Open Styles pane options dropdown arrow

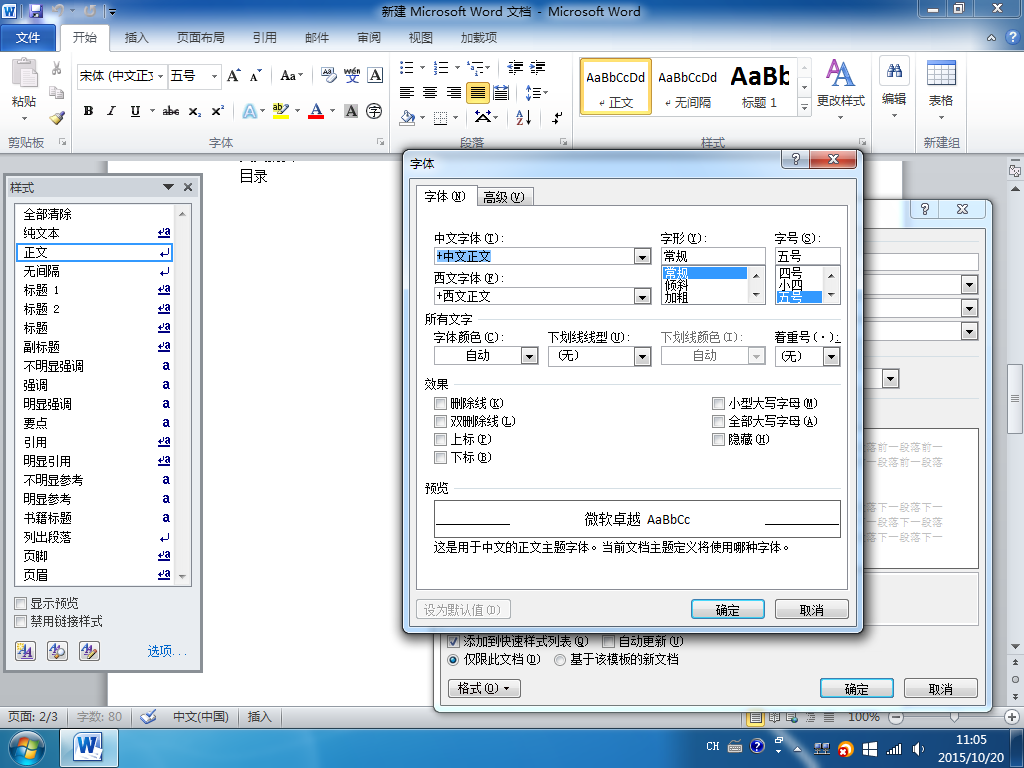tap(168, 187)
